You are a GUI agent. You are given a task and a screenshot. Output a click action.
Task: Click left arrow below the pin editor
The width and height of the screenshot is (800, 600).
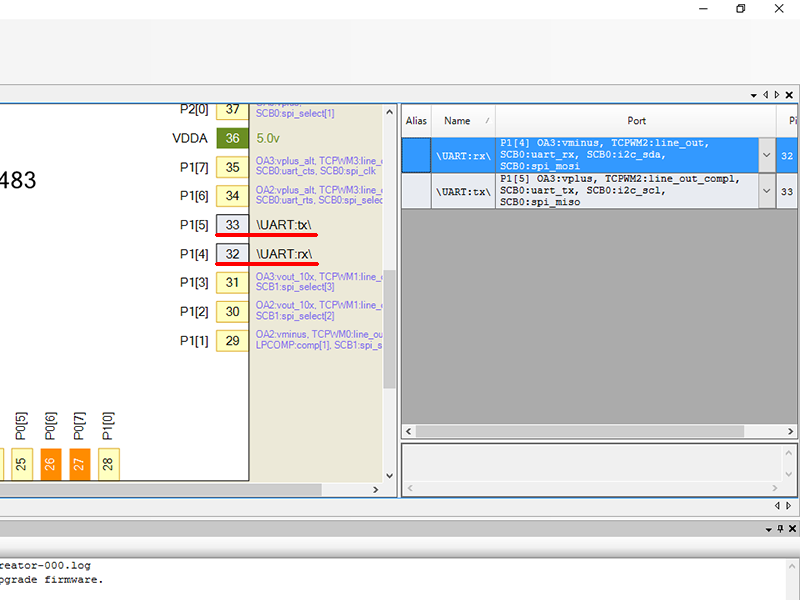[777, 506]
